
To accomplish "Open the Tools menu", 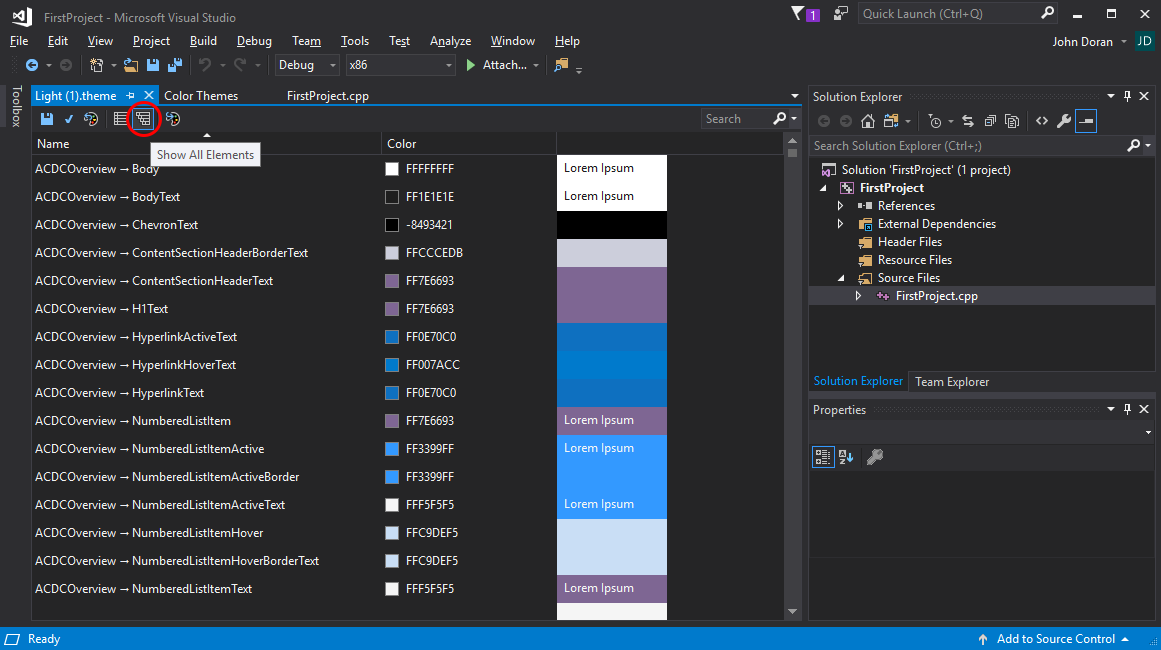I will pos(355,41).
